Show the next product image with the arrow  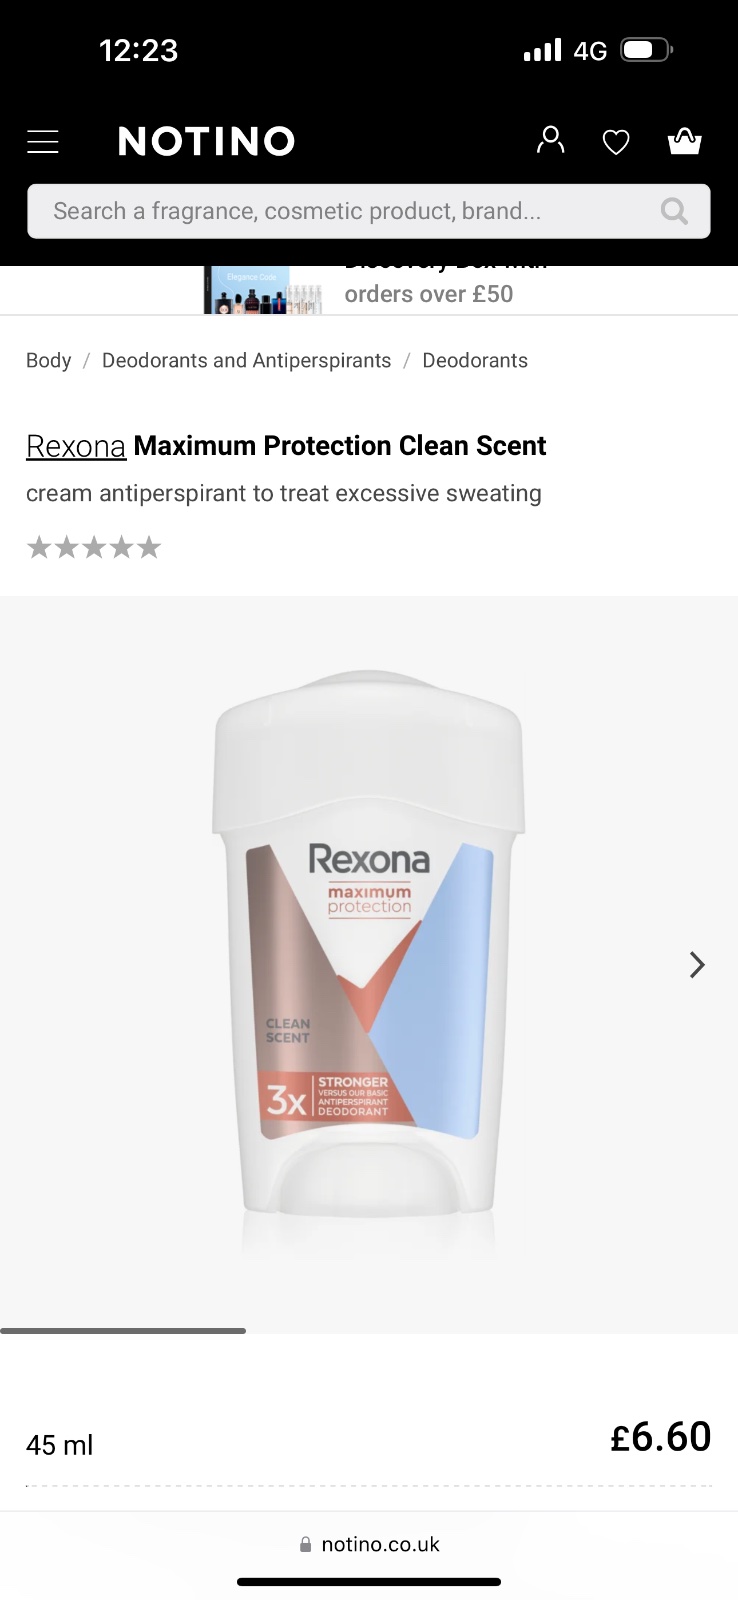click(x=697, y=964)
